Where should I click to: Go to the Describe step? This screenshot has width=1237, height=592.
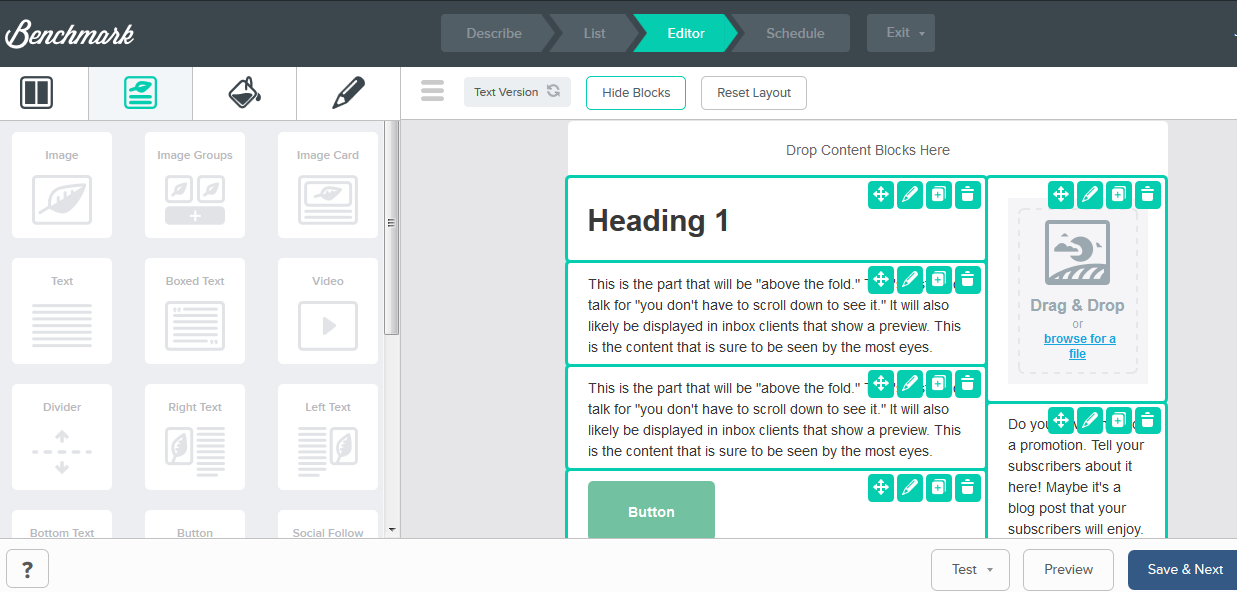(x=494, y=33)
